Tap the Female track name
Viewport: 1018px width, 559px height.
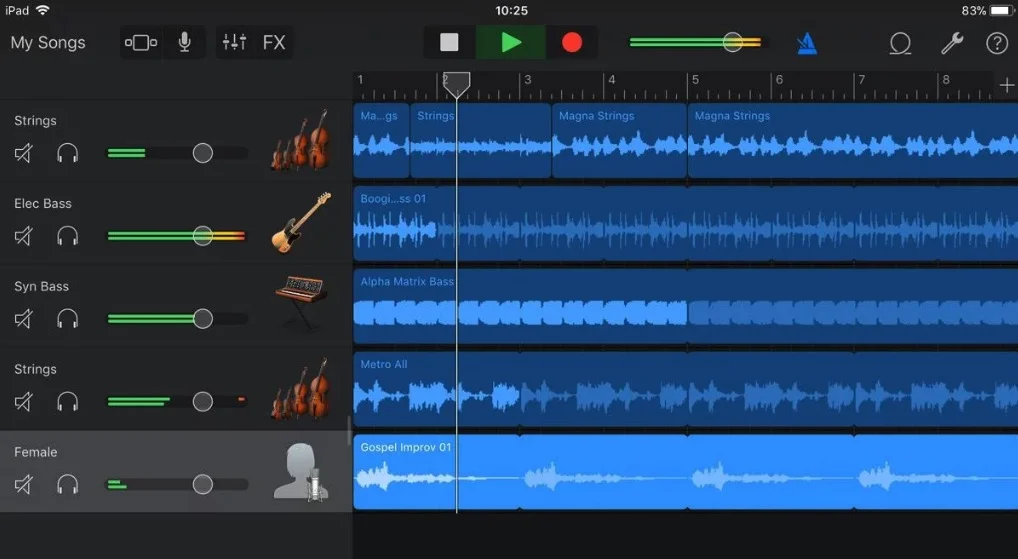point(36,452)
